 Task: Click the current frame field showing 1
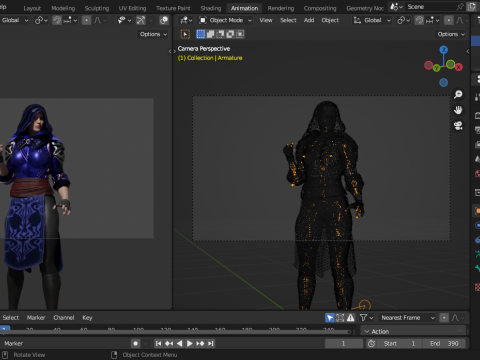pos(344,343)
